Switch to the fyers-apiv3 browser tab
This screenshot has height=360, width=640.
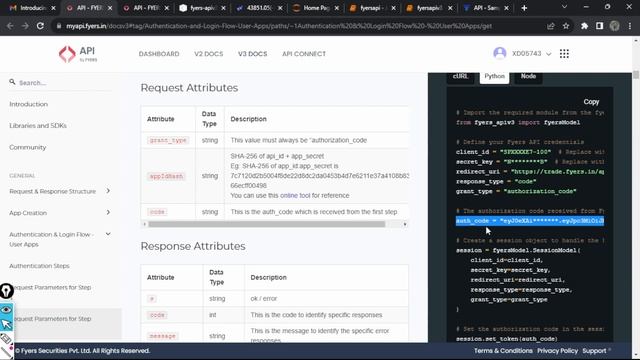point(202,8)
